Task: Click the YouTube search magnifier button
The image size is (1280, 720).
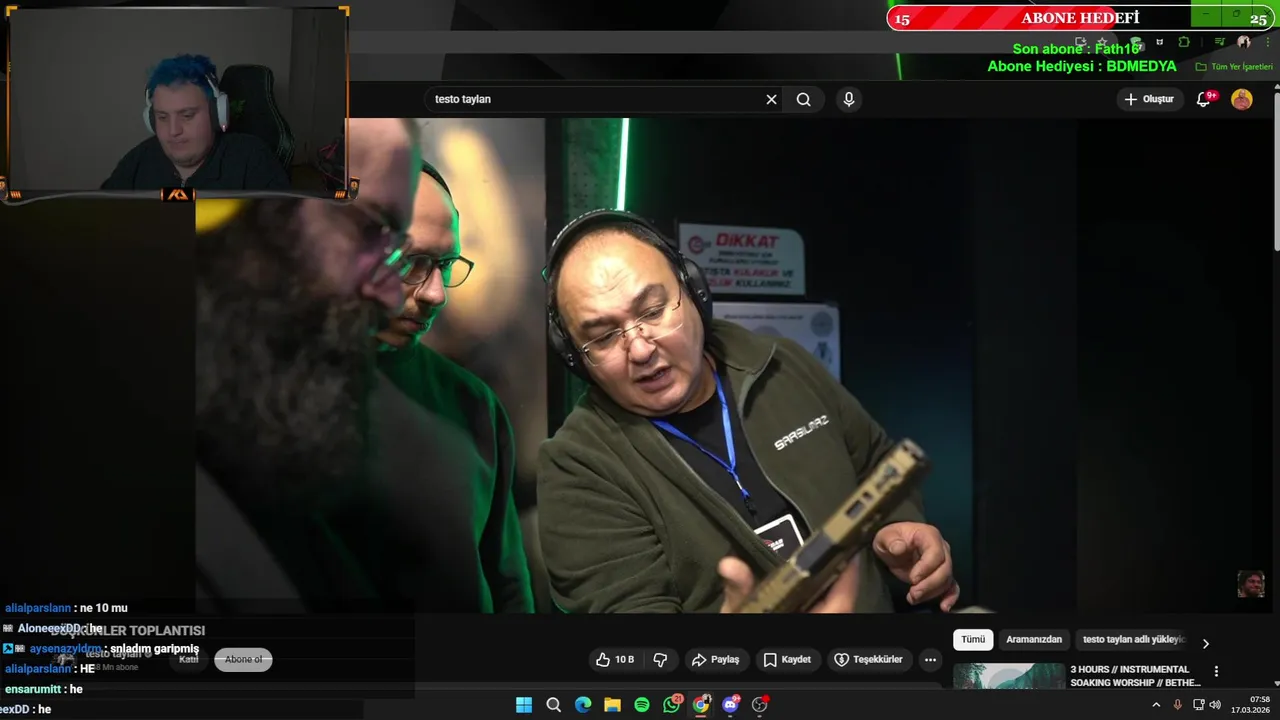Action: 803,99
